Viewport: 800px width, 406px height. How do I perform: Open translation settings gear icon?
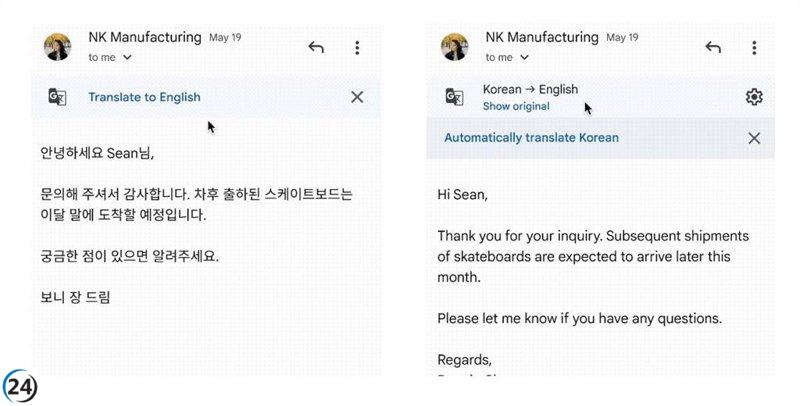[754, 97]
